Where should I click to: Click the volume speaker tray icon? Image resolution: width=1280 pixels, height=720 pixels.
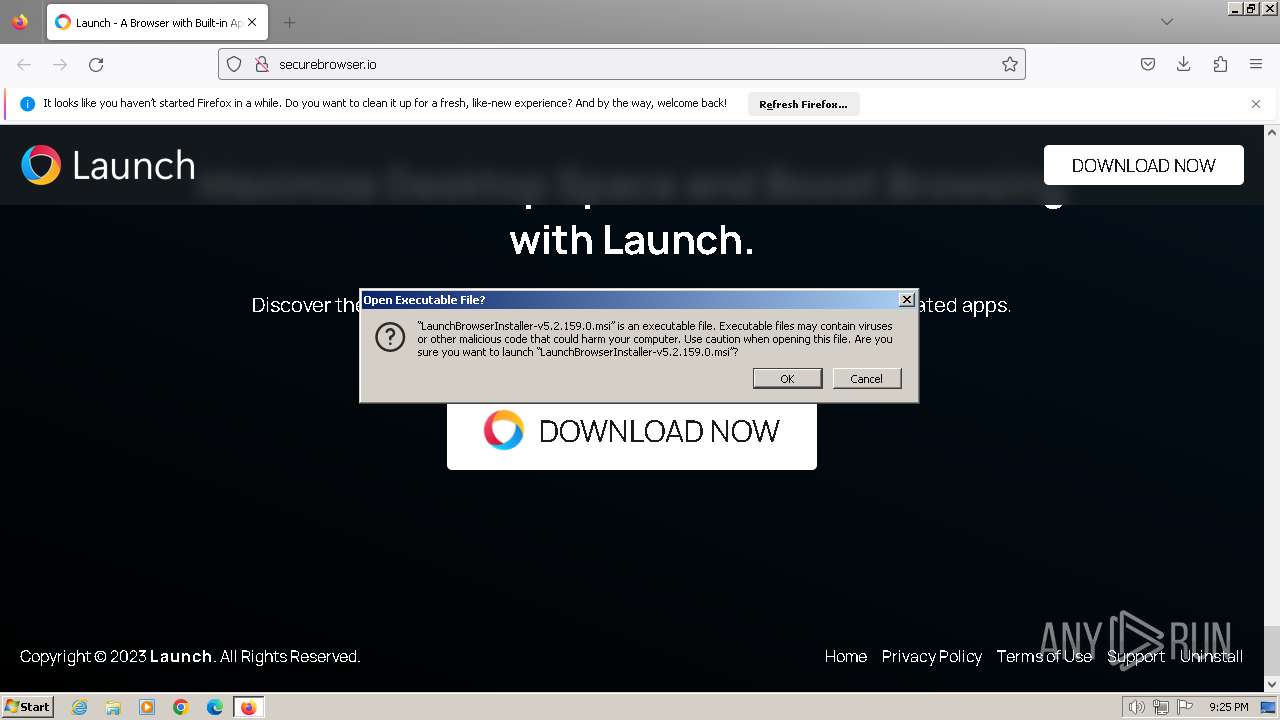pos(1136,707)
